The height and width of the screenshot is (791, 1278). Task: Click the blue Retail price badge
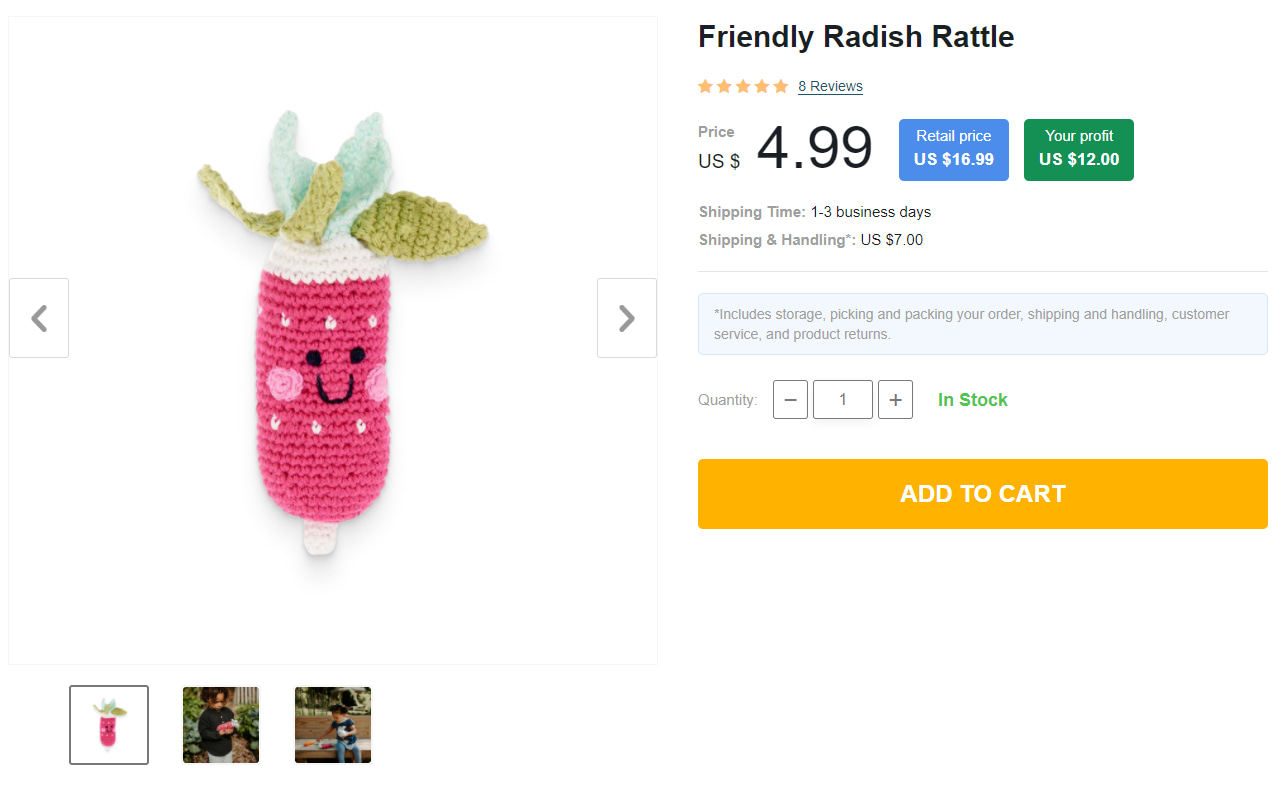click(953, 149)
